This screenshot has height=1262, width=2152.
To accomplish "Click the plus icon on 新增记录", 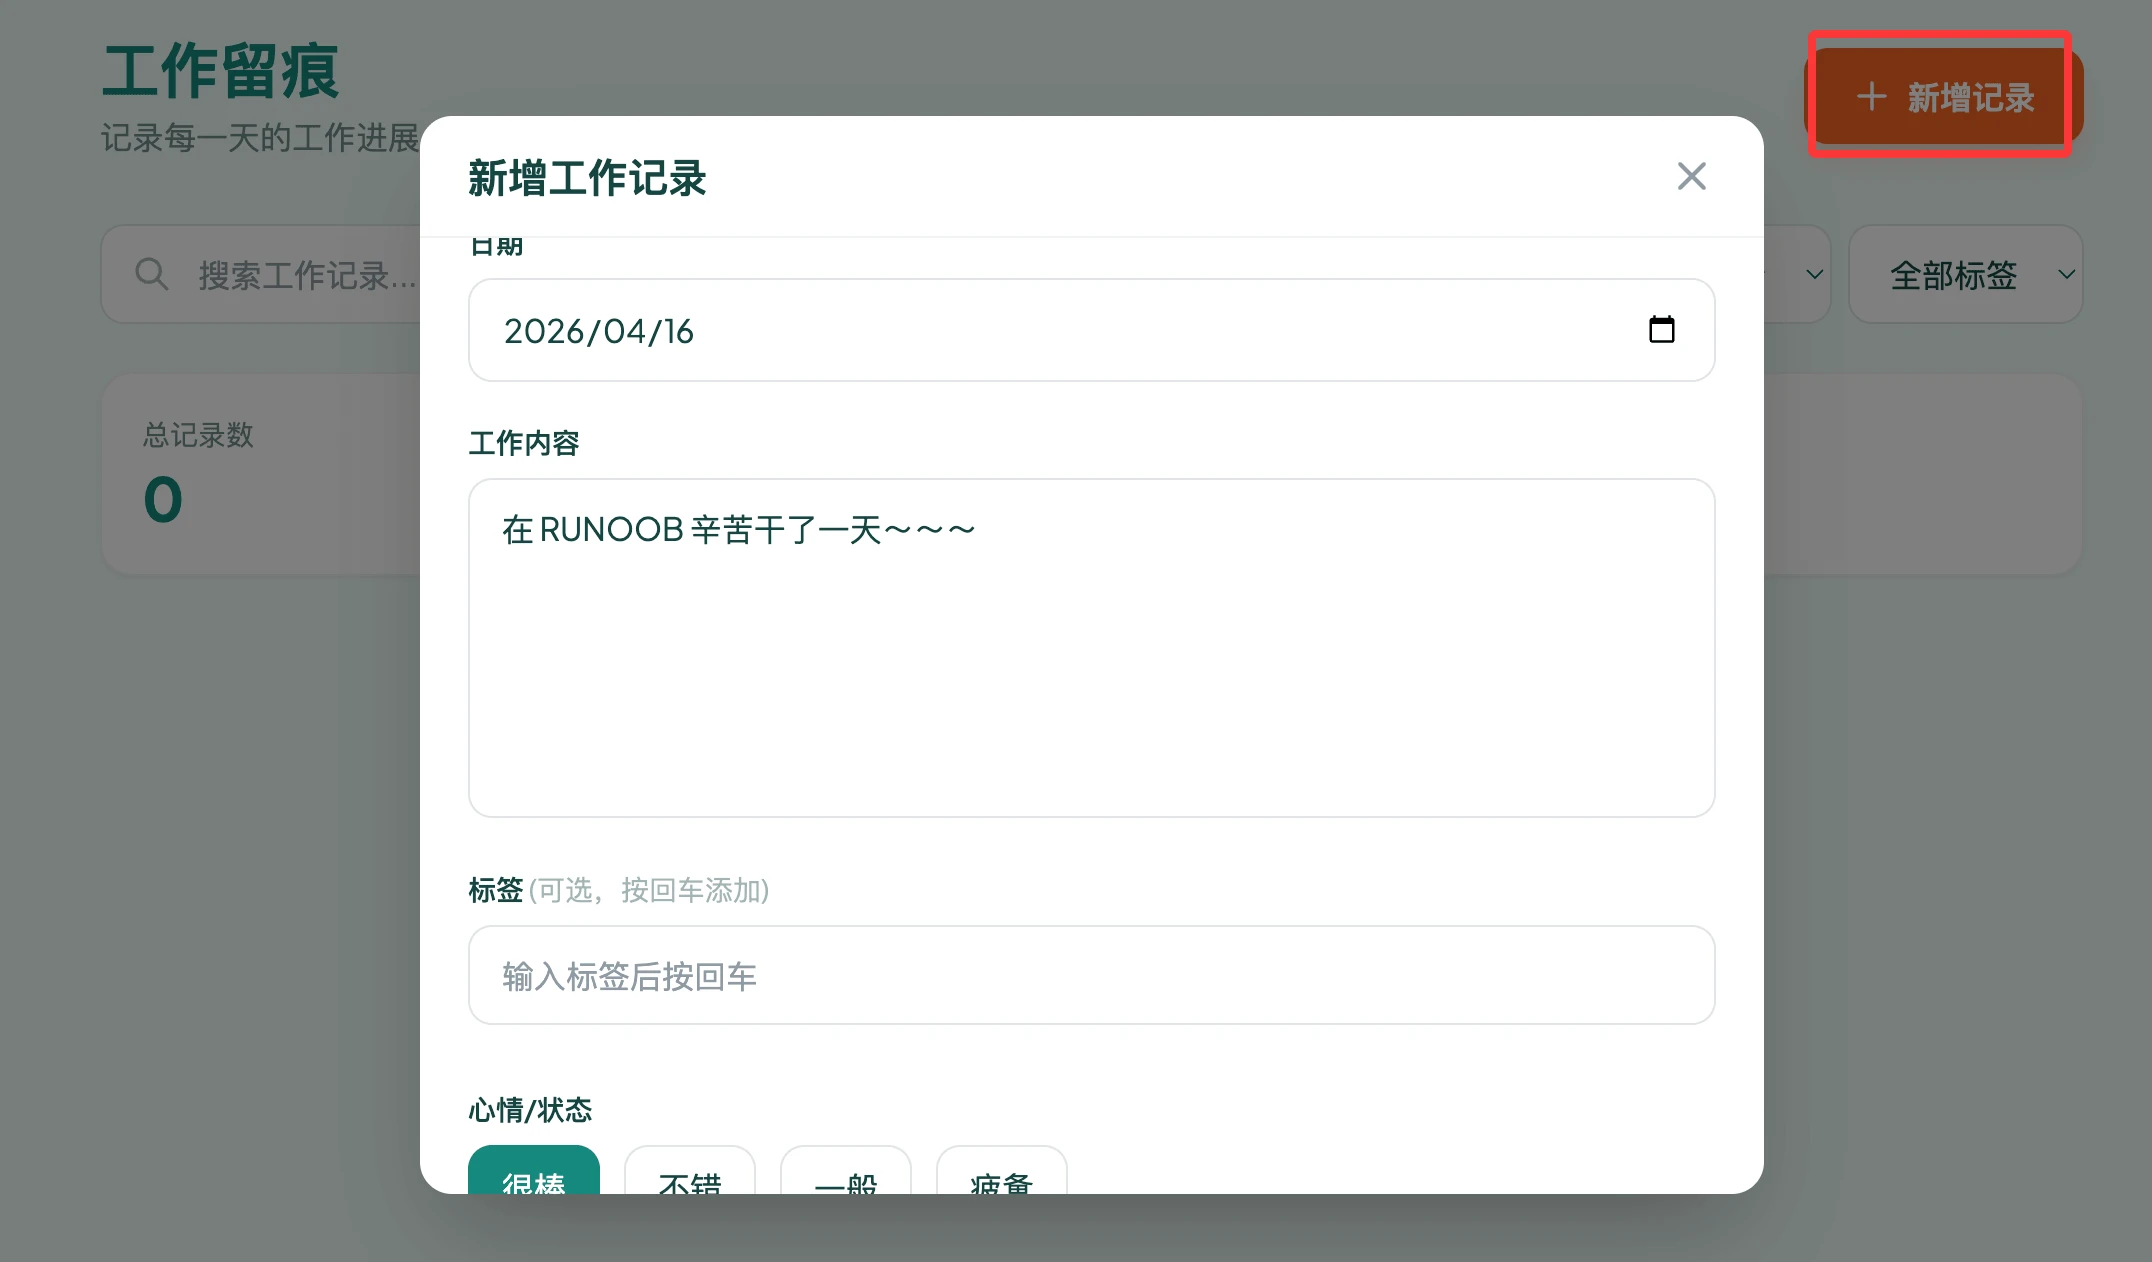I will 1871,97.
